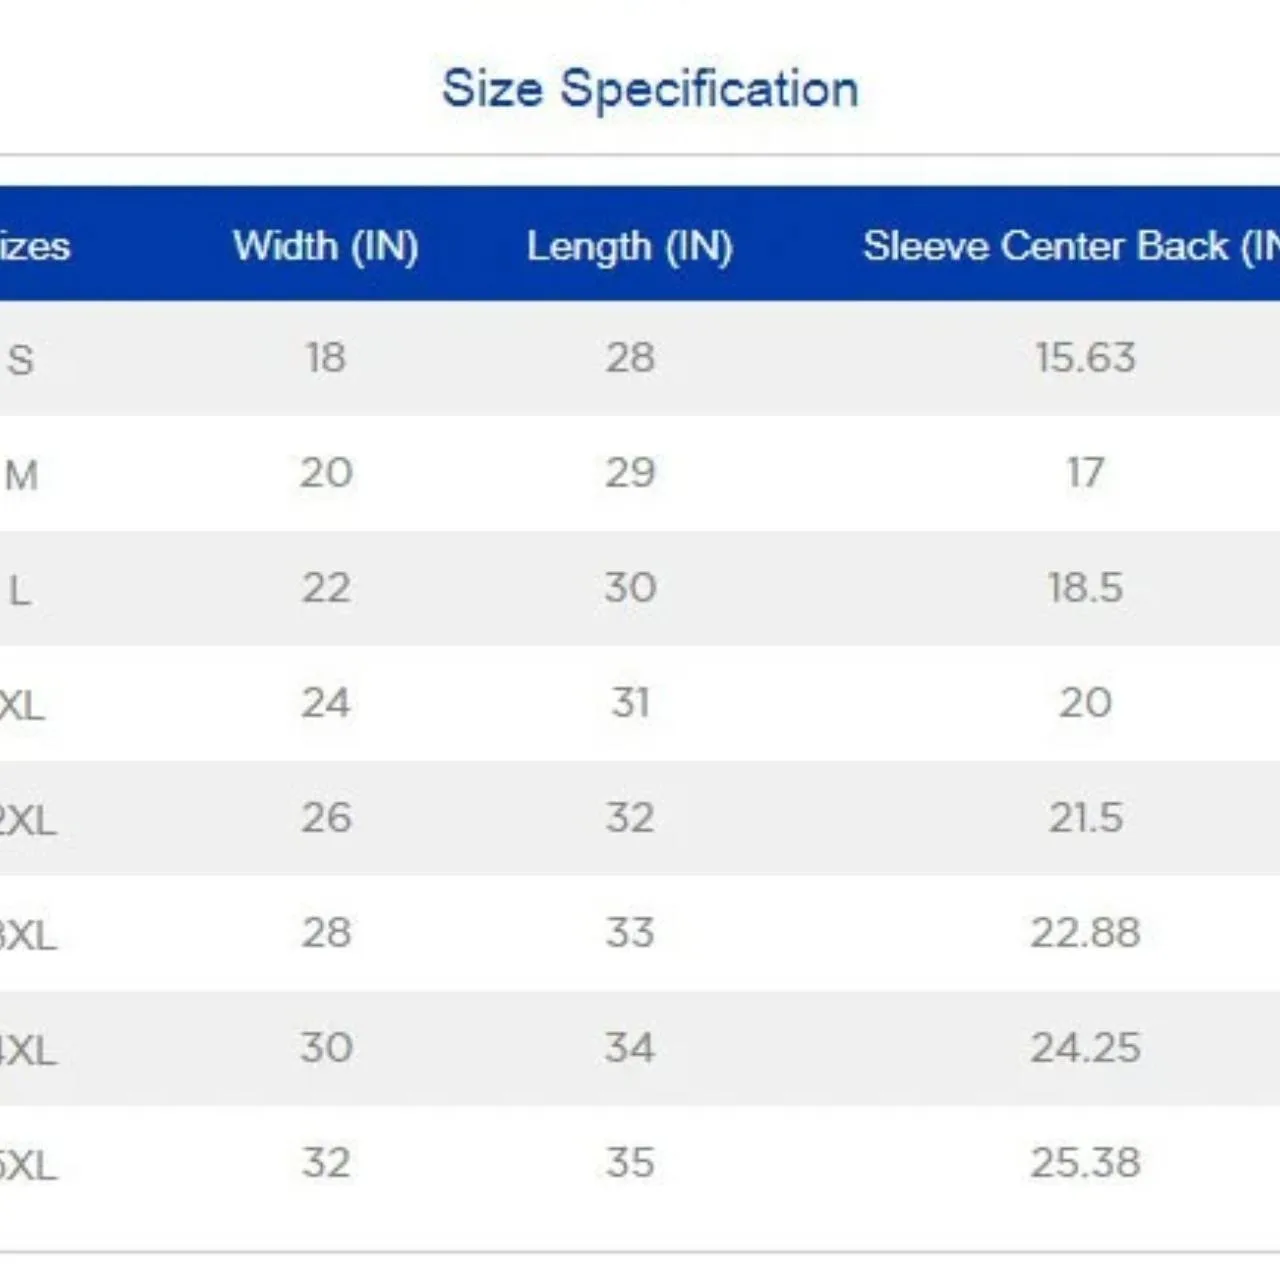Click width value 18 for size S
1280x1280 pixels.
[x=325, y=358]
